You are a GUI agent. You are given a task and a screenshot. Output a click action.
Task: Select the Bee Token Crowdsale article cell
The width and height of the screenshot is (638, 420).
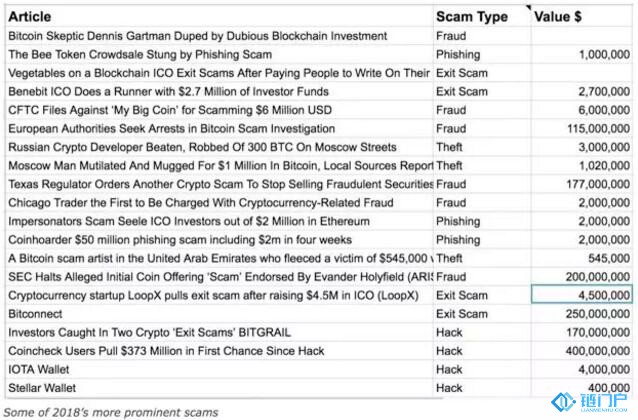219,55
